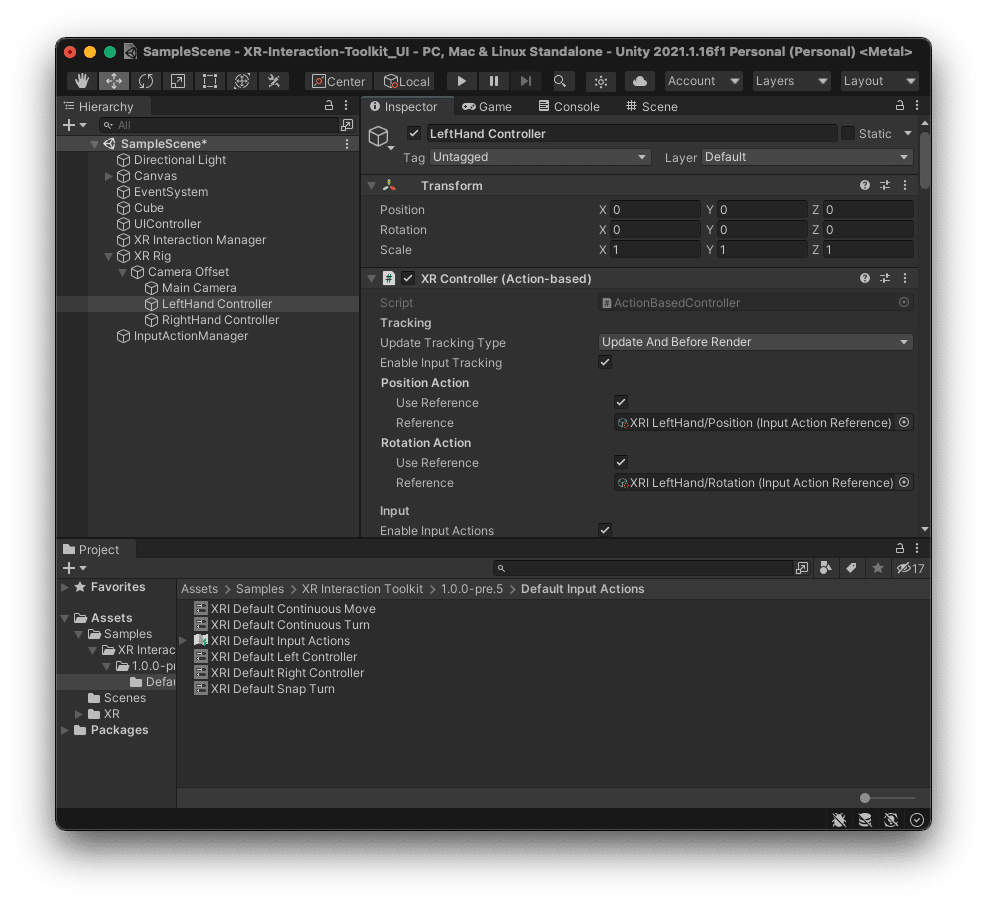Click Samples in the breadcrumb path
The image size is (987, 904).
click(259, 589)
